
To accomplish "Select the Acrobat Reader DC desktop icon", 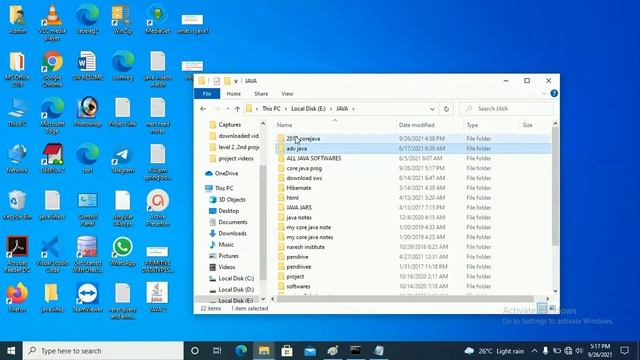I will [x=17, y=255].
